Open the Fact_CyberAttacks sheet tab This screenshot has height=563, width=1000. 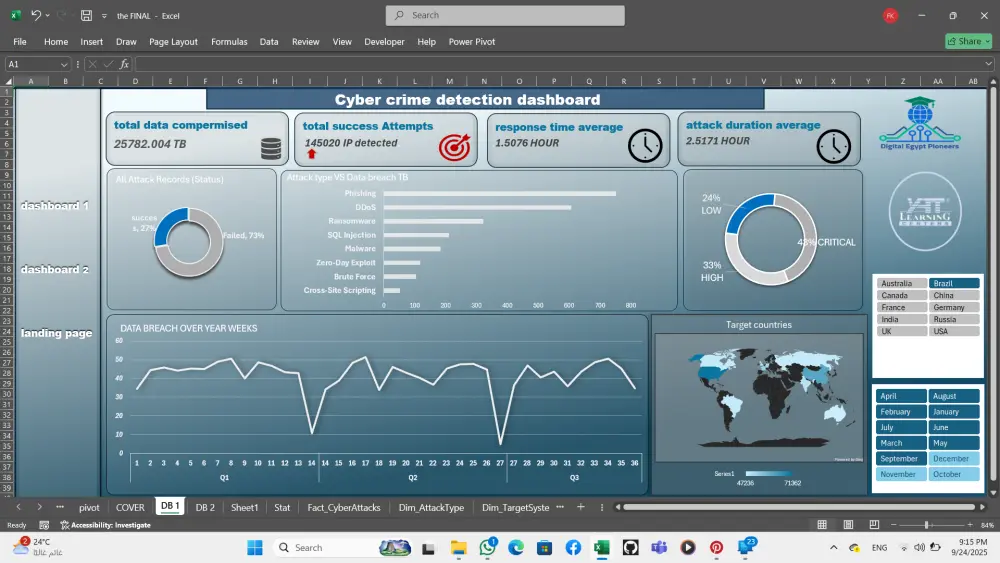pyautogui.click(x=344, y=508)
